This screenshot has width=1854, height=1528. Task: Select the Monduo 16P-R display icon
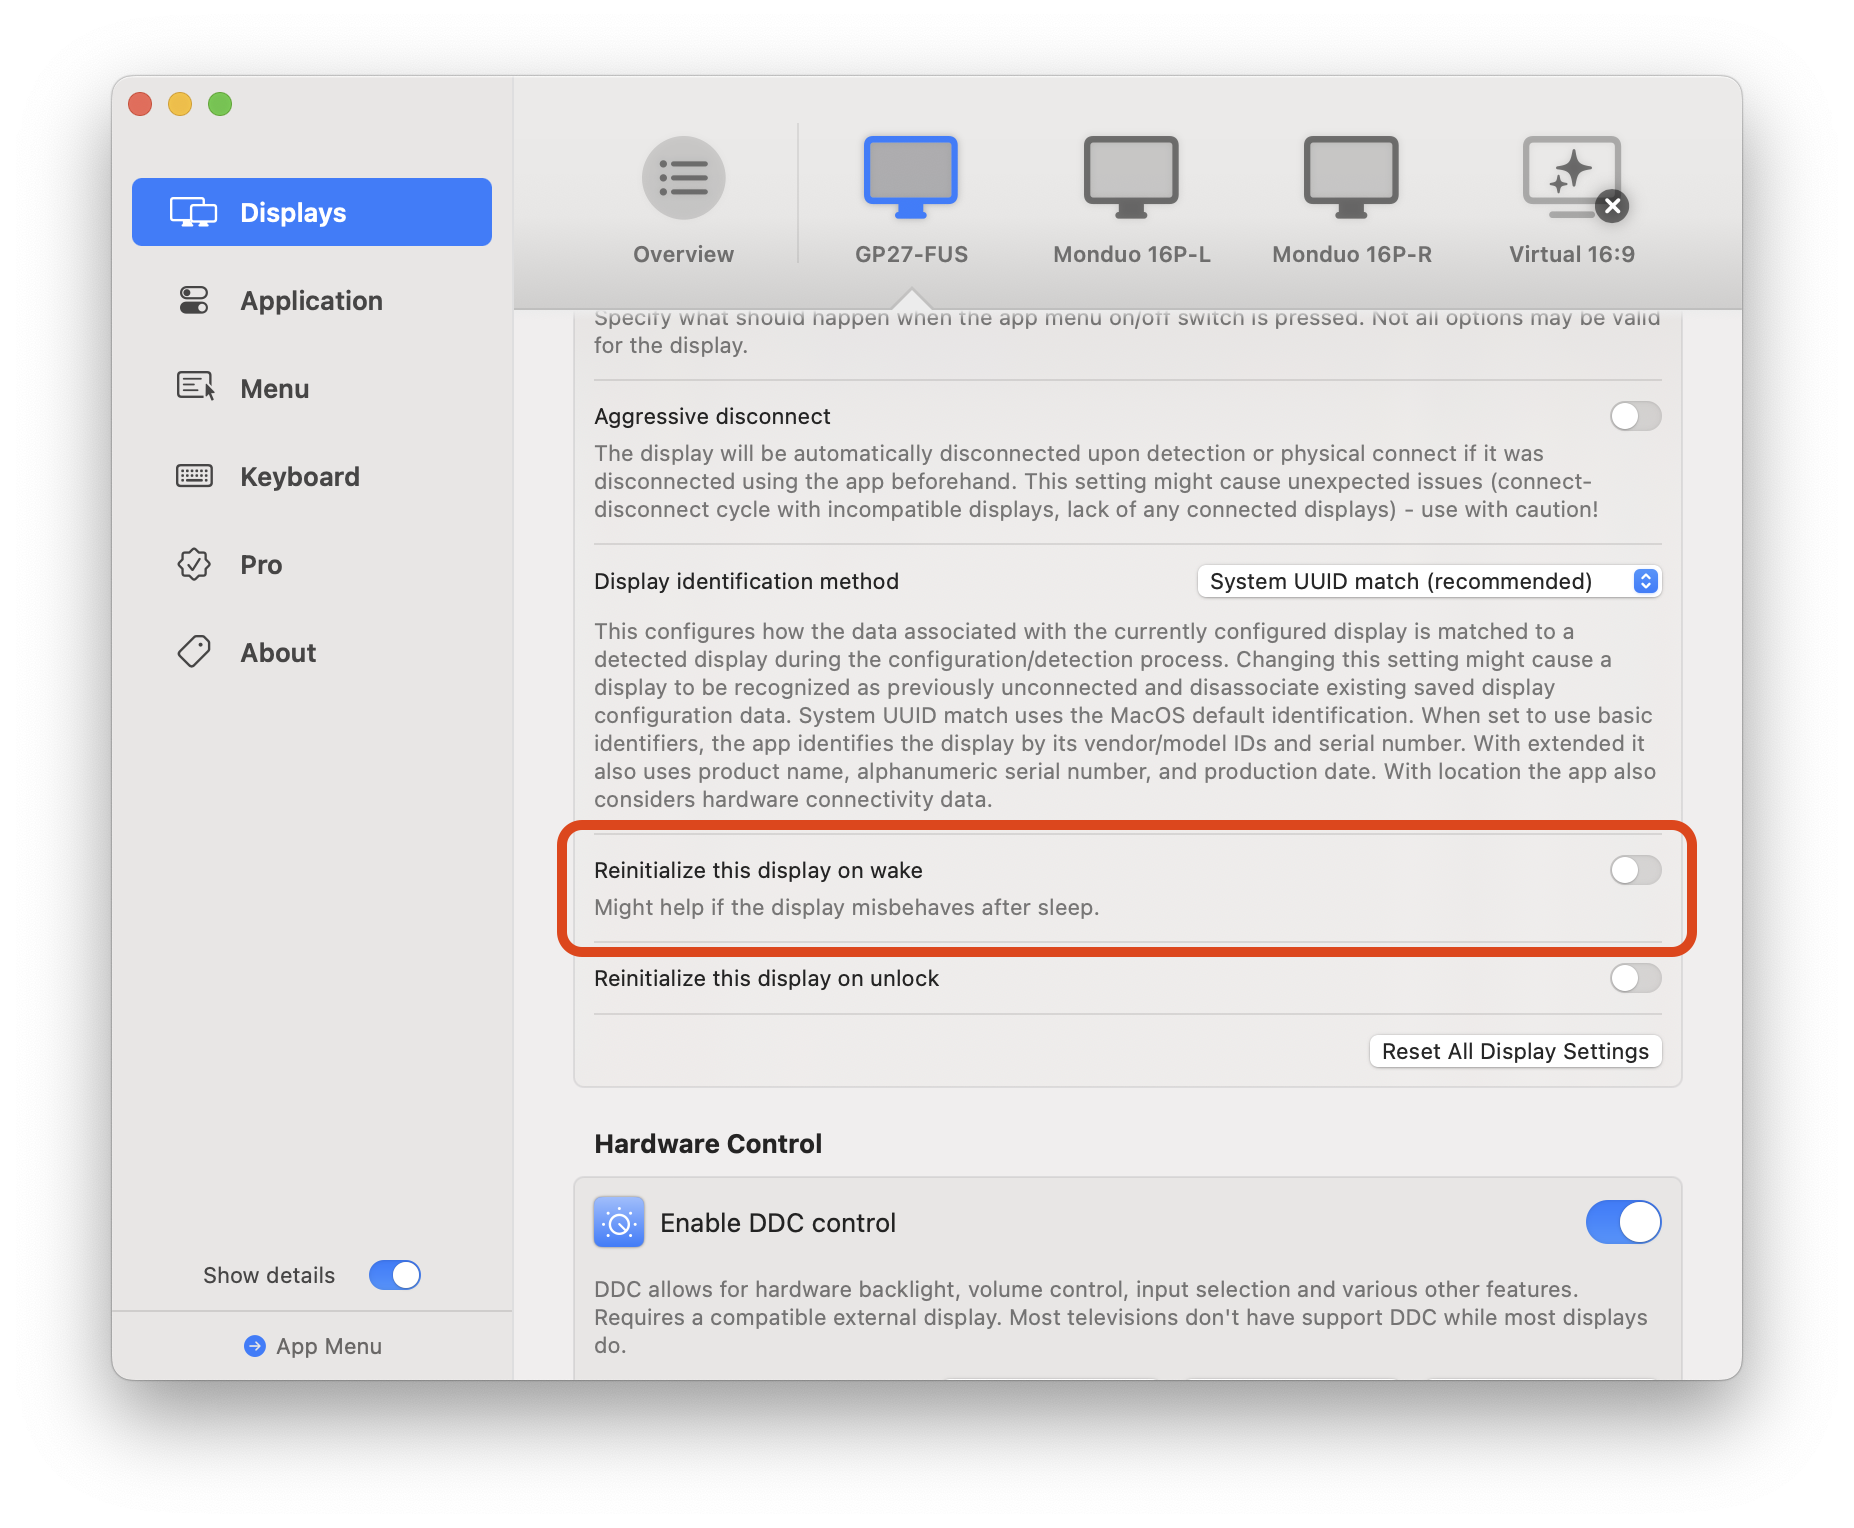point(1351,177)
